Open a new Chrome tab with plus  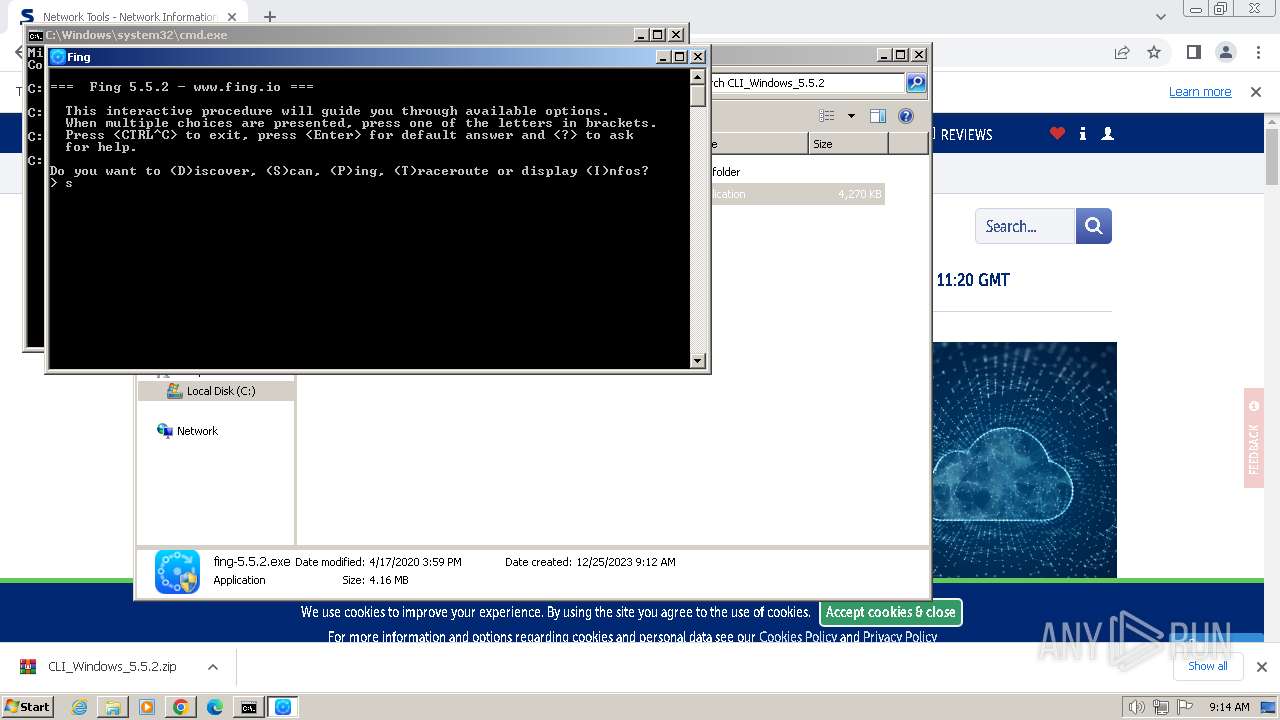point(269,17)
